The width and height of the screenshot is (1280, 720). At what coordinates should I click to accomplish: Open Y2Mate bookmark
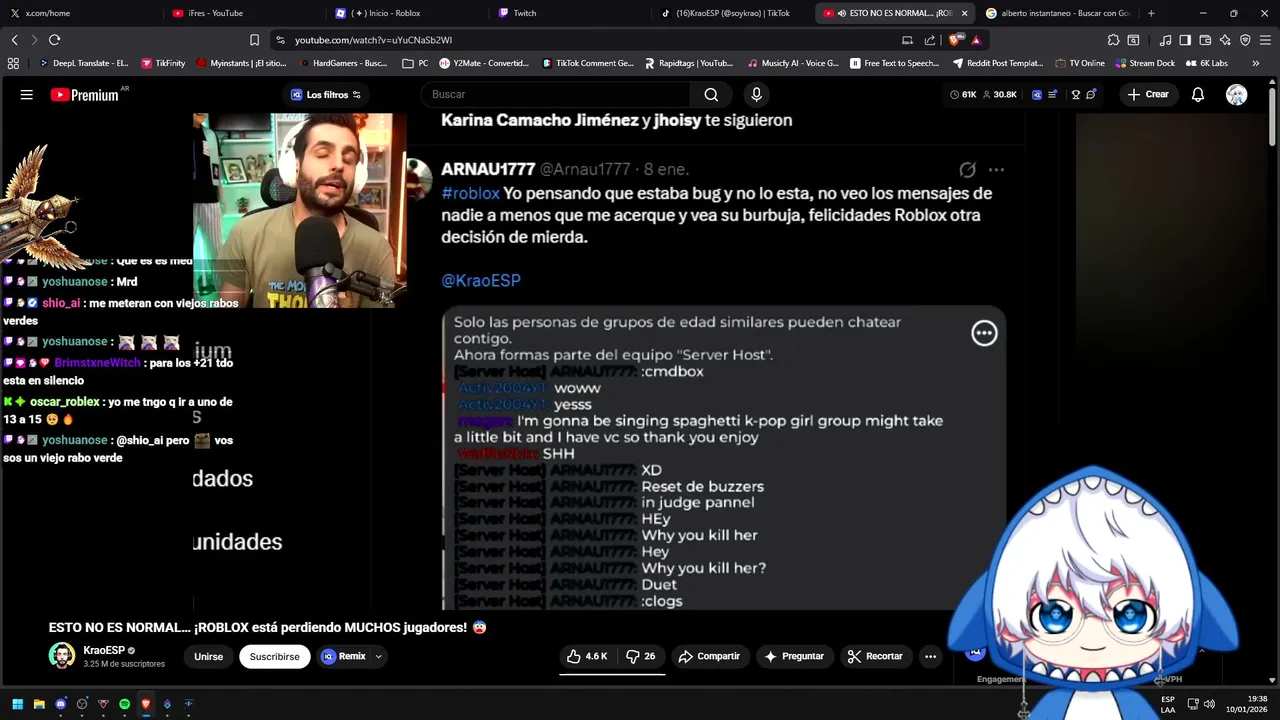tap(484, 63)
